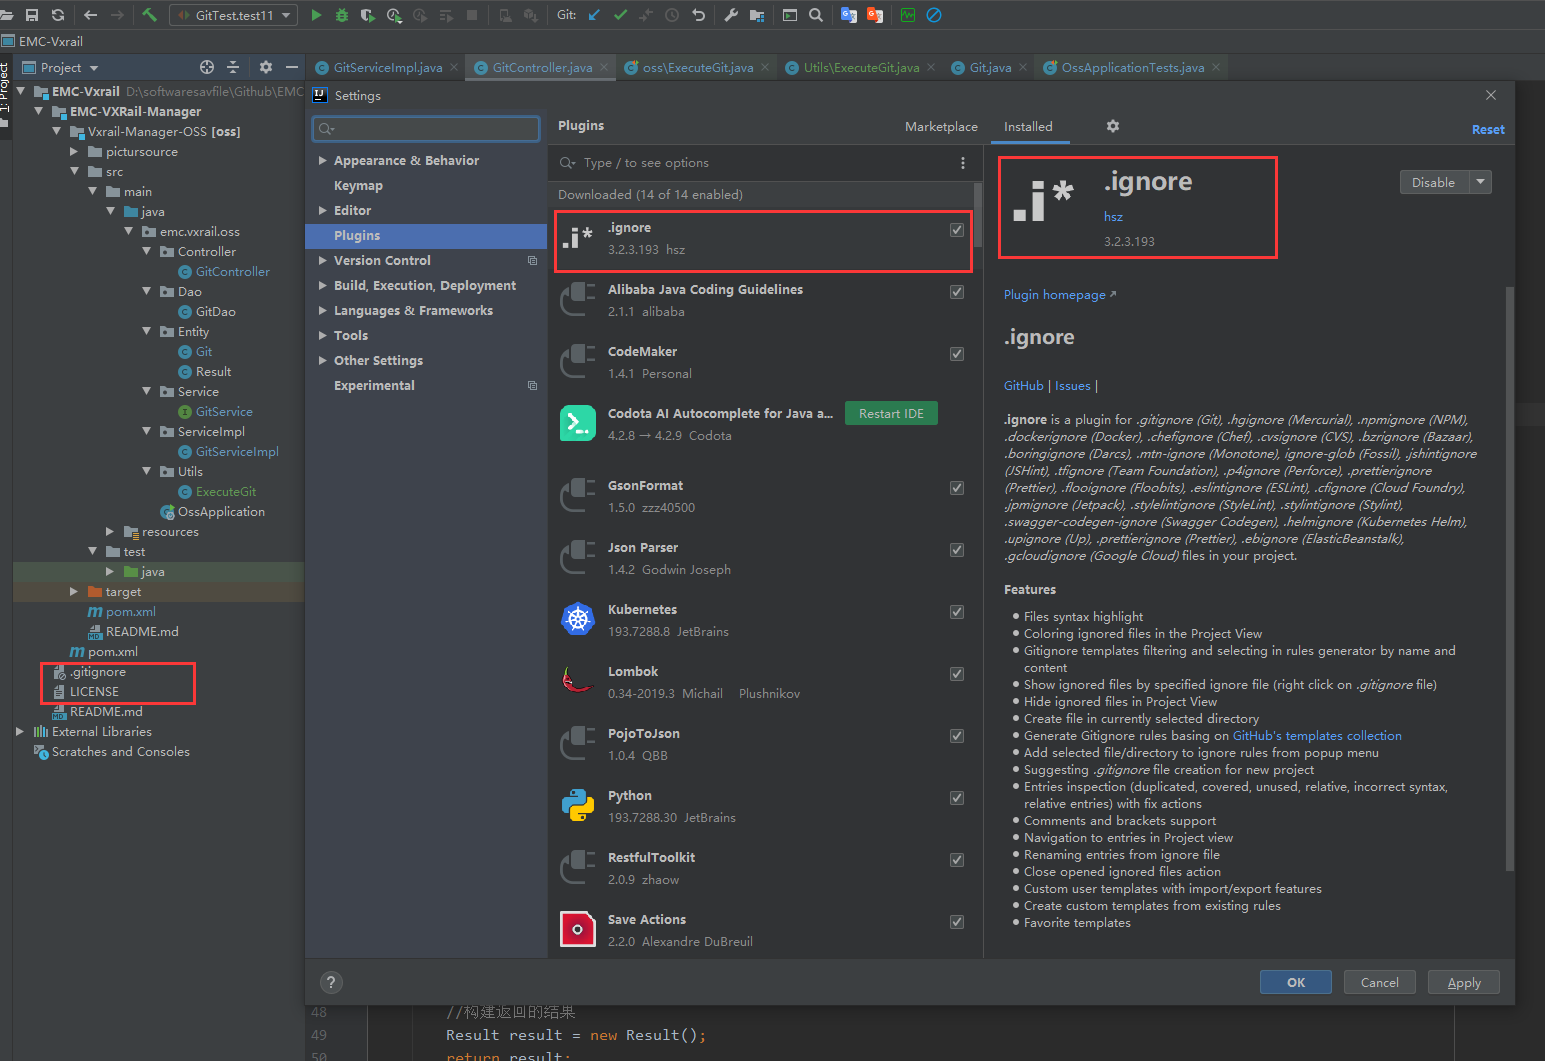1545x1061 pixels.
Task: Start debugging with the bug icon
Action: tap(342, 15)
